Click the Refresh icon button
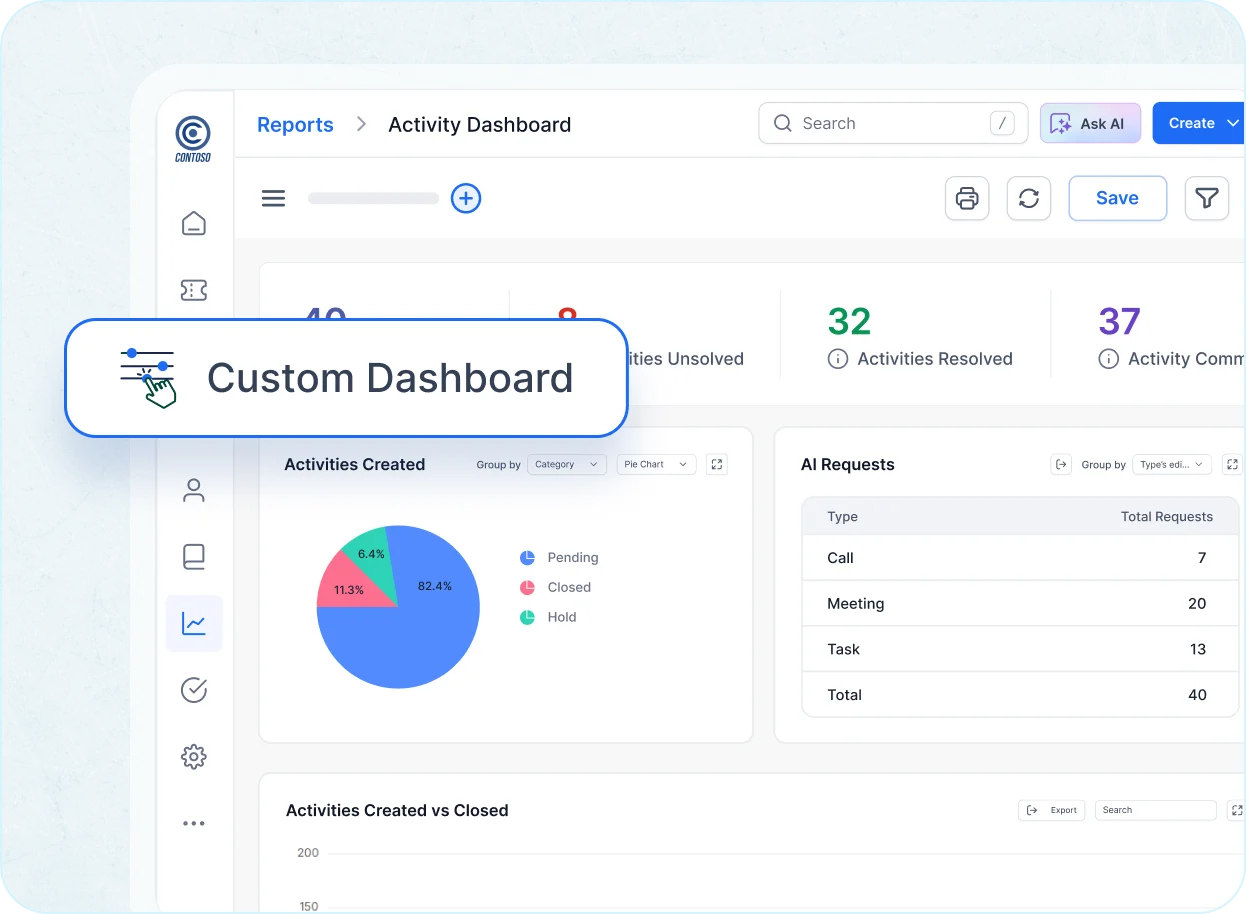 (1029, 198)
